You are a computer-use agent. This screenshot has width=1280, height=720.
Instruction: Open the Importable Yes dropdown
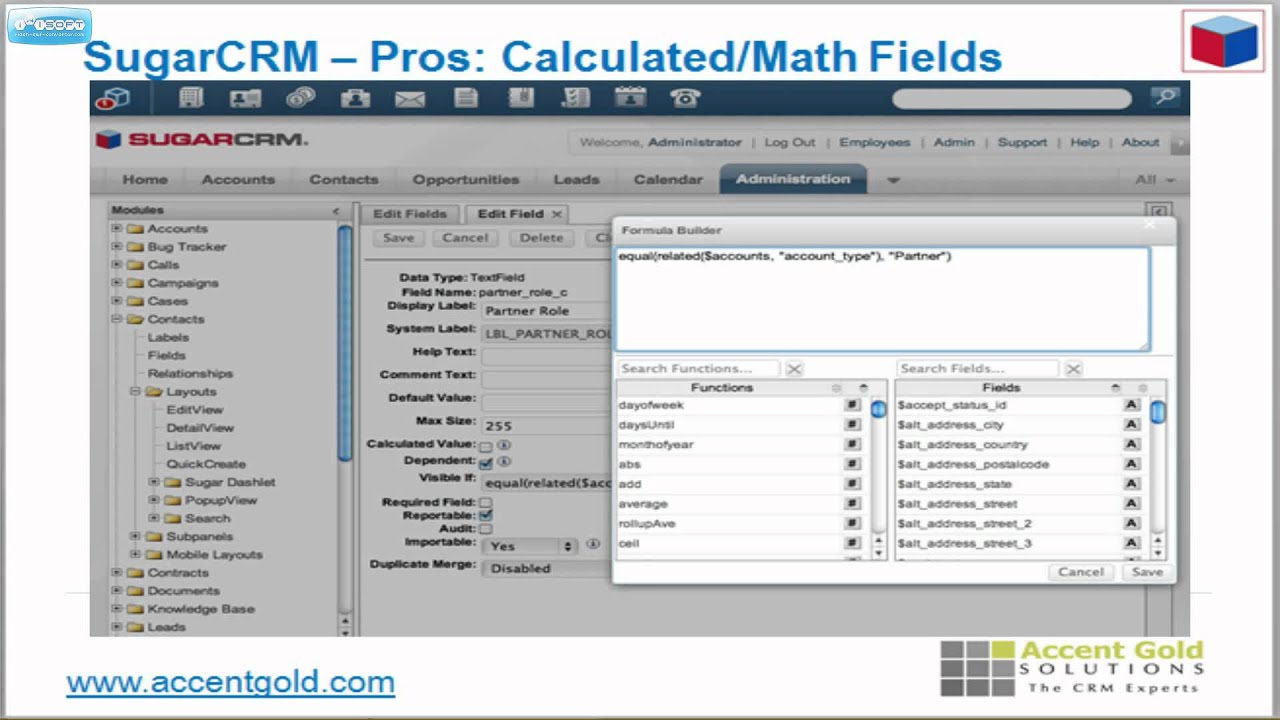point(531,546)
